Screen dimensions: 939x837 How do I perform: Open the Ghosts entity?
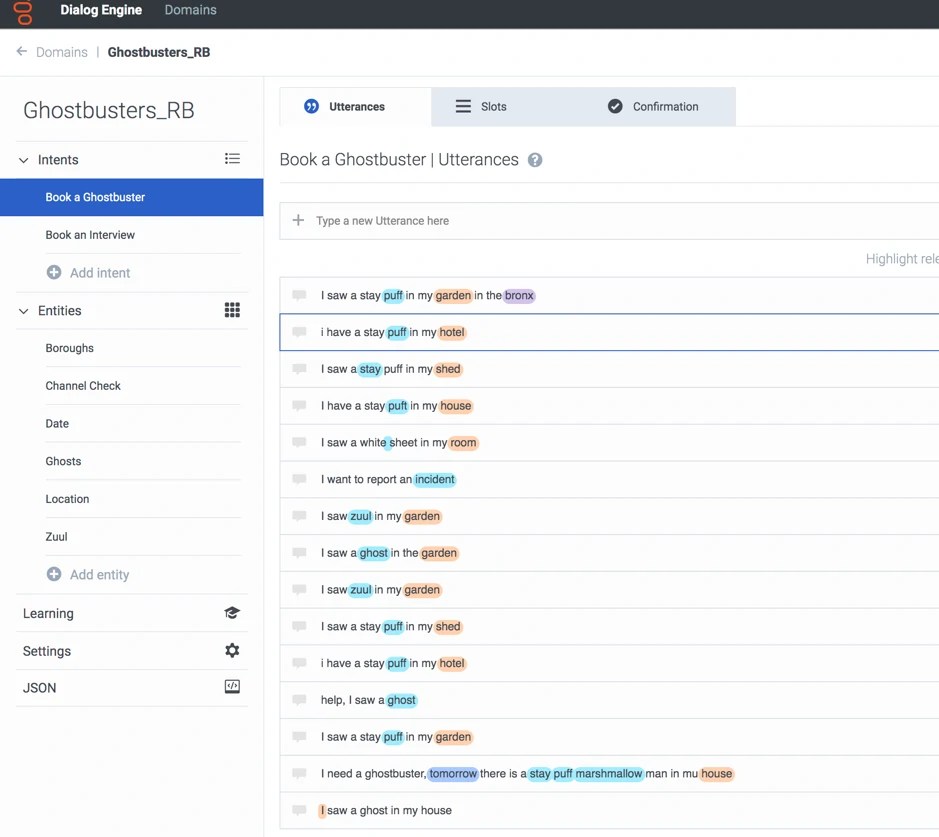pos(63,461)
